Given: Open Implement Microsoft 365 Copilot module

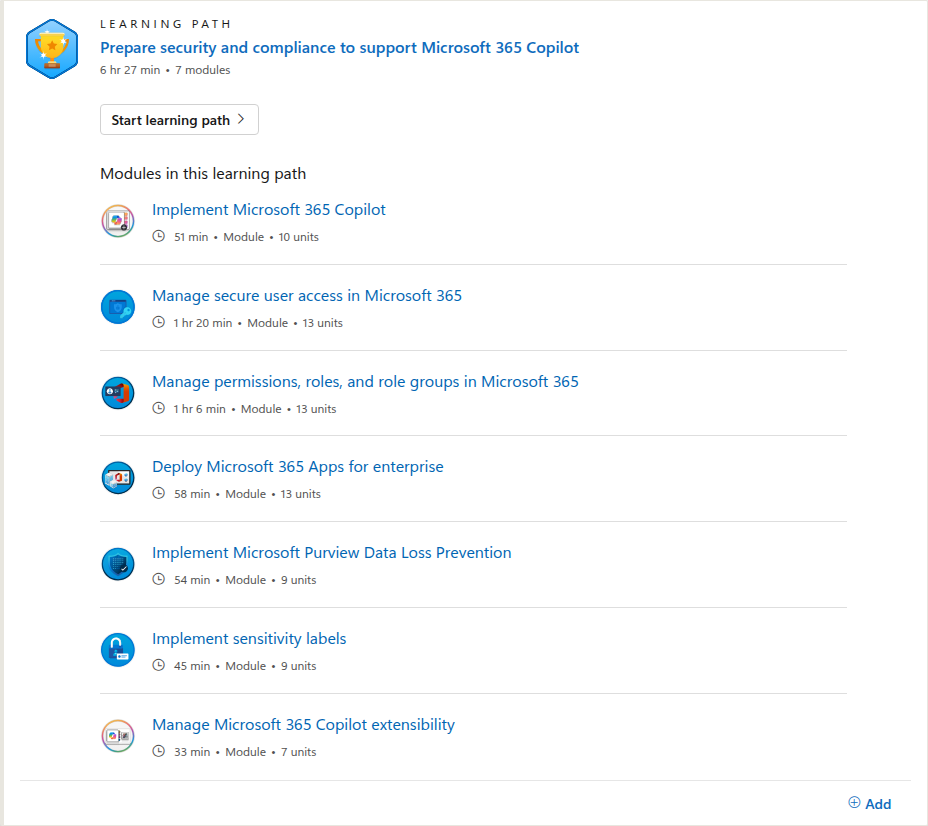Looking at the screenshot, I should point(269,209).
